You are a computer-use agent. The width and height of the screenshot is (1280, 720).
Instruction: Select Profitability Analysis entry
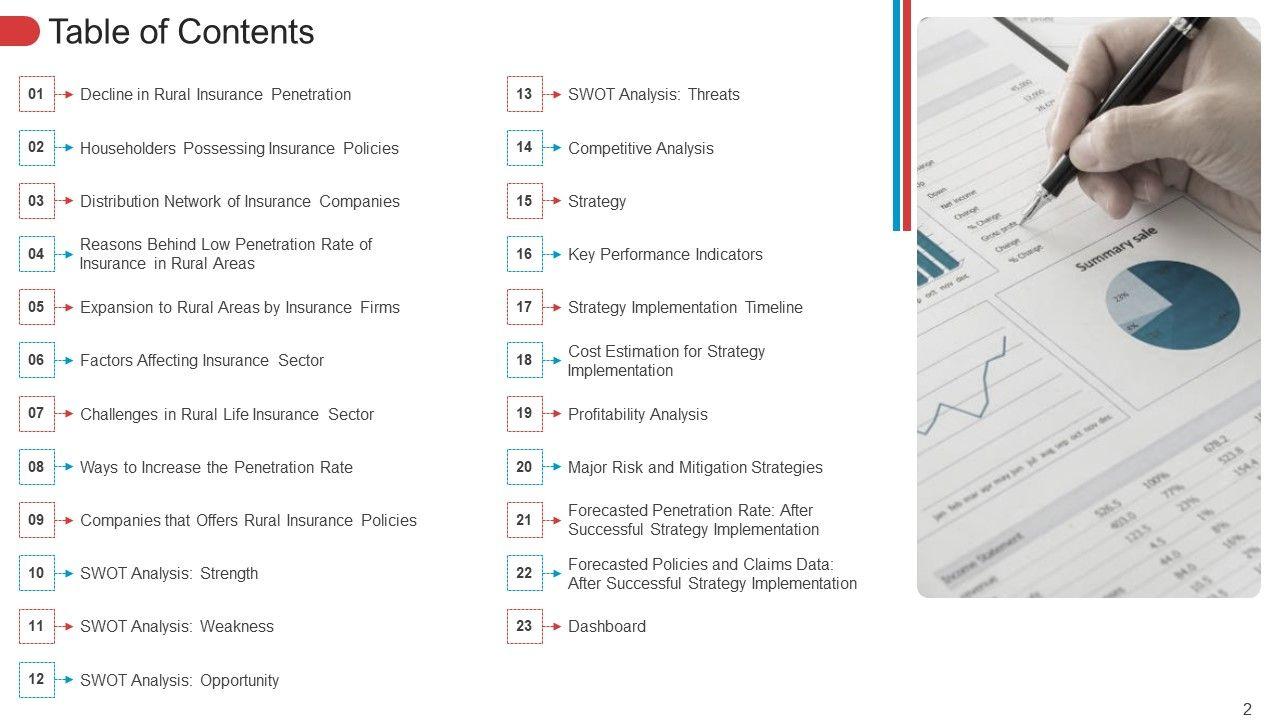tap(638, 414)
